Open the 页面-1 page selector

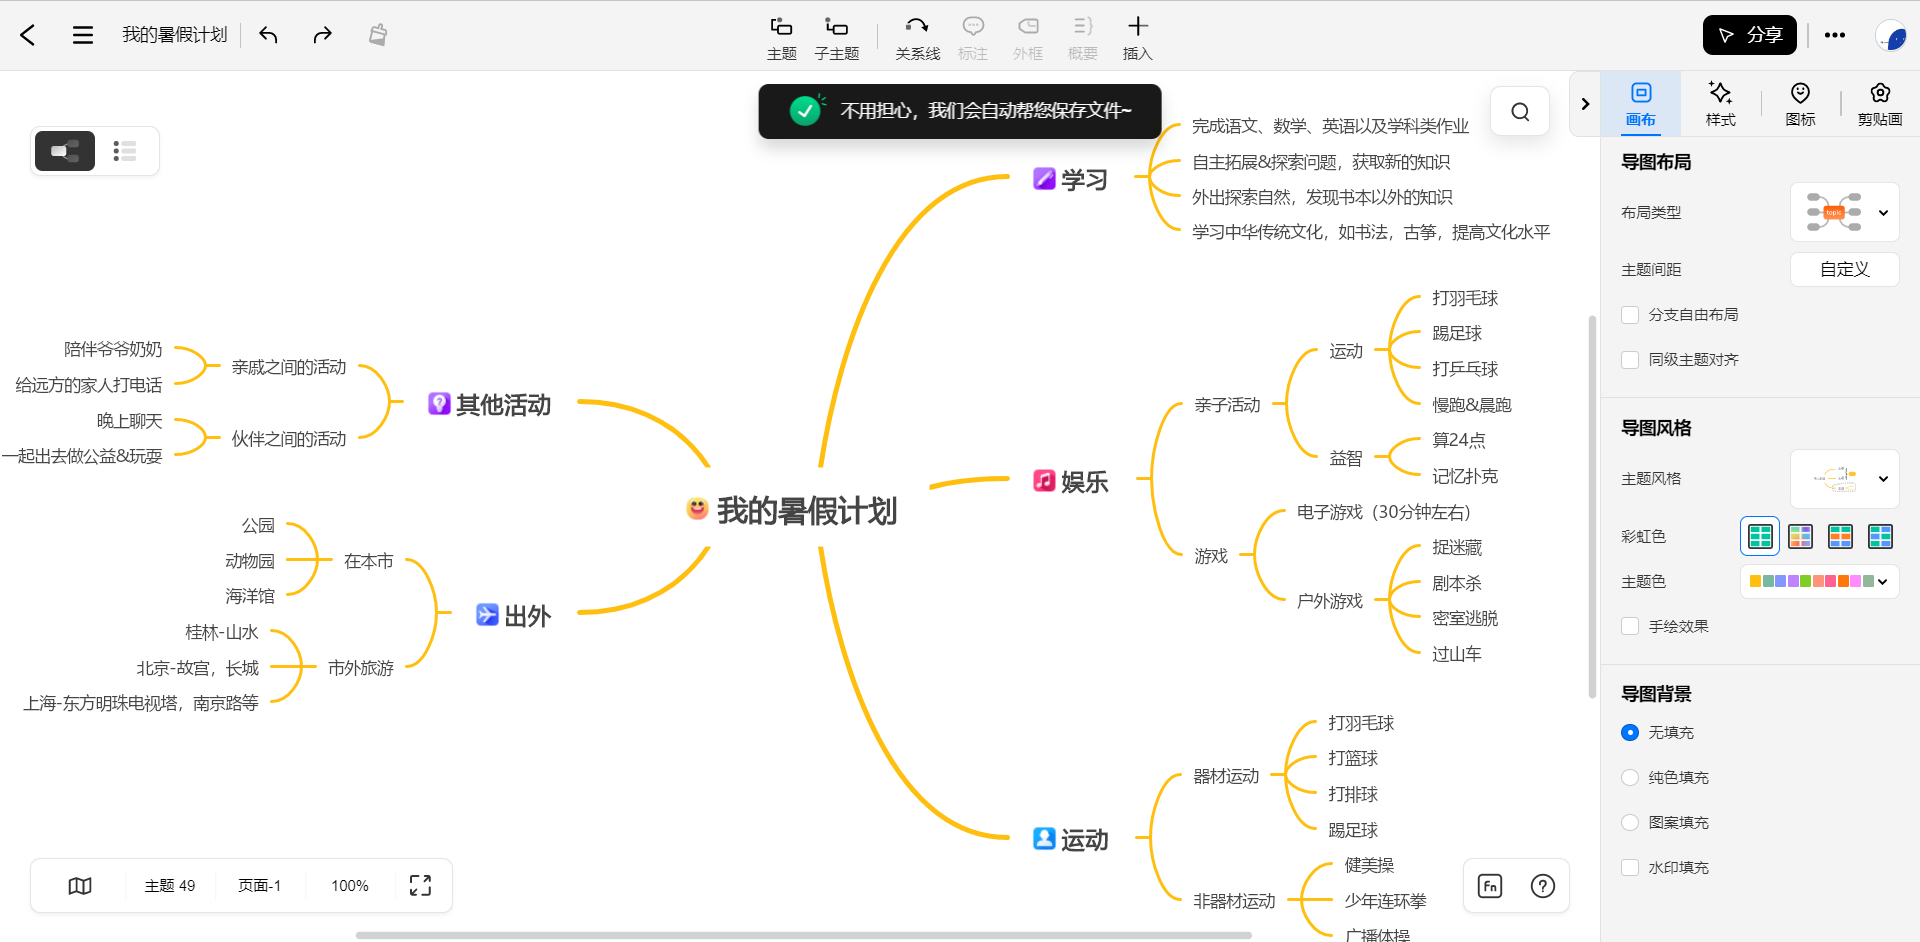[259, 886]
